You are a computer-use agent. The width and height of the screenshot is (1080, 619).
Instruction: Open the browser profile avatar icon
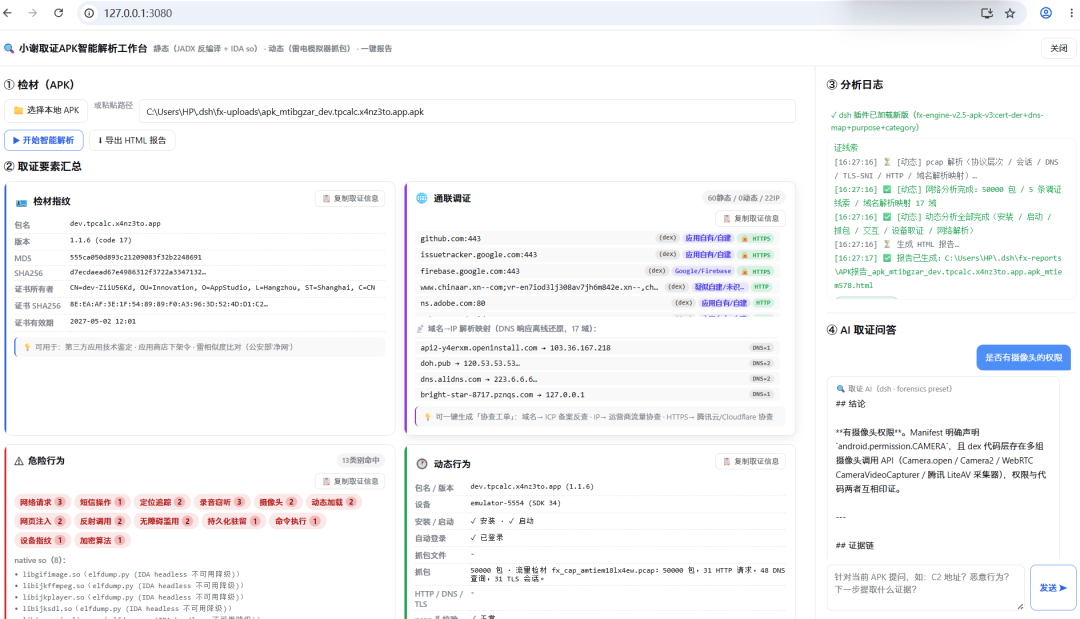point(1046,13)
